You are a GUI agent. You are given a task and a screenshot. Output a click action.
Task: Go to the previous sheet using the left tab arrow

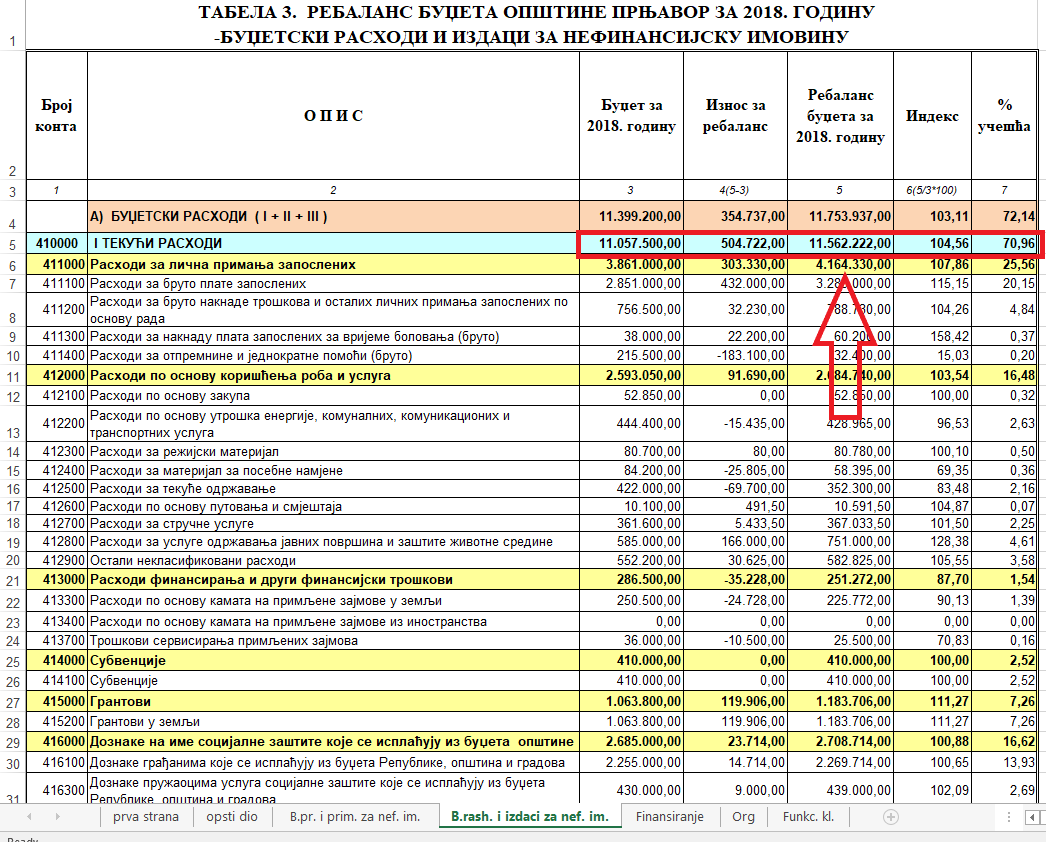[29, 817]
